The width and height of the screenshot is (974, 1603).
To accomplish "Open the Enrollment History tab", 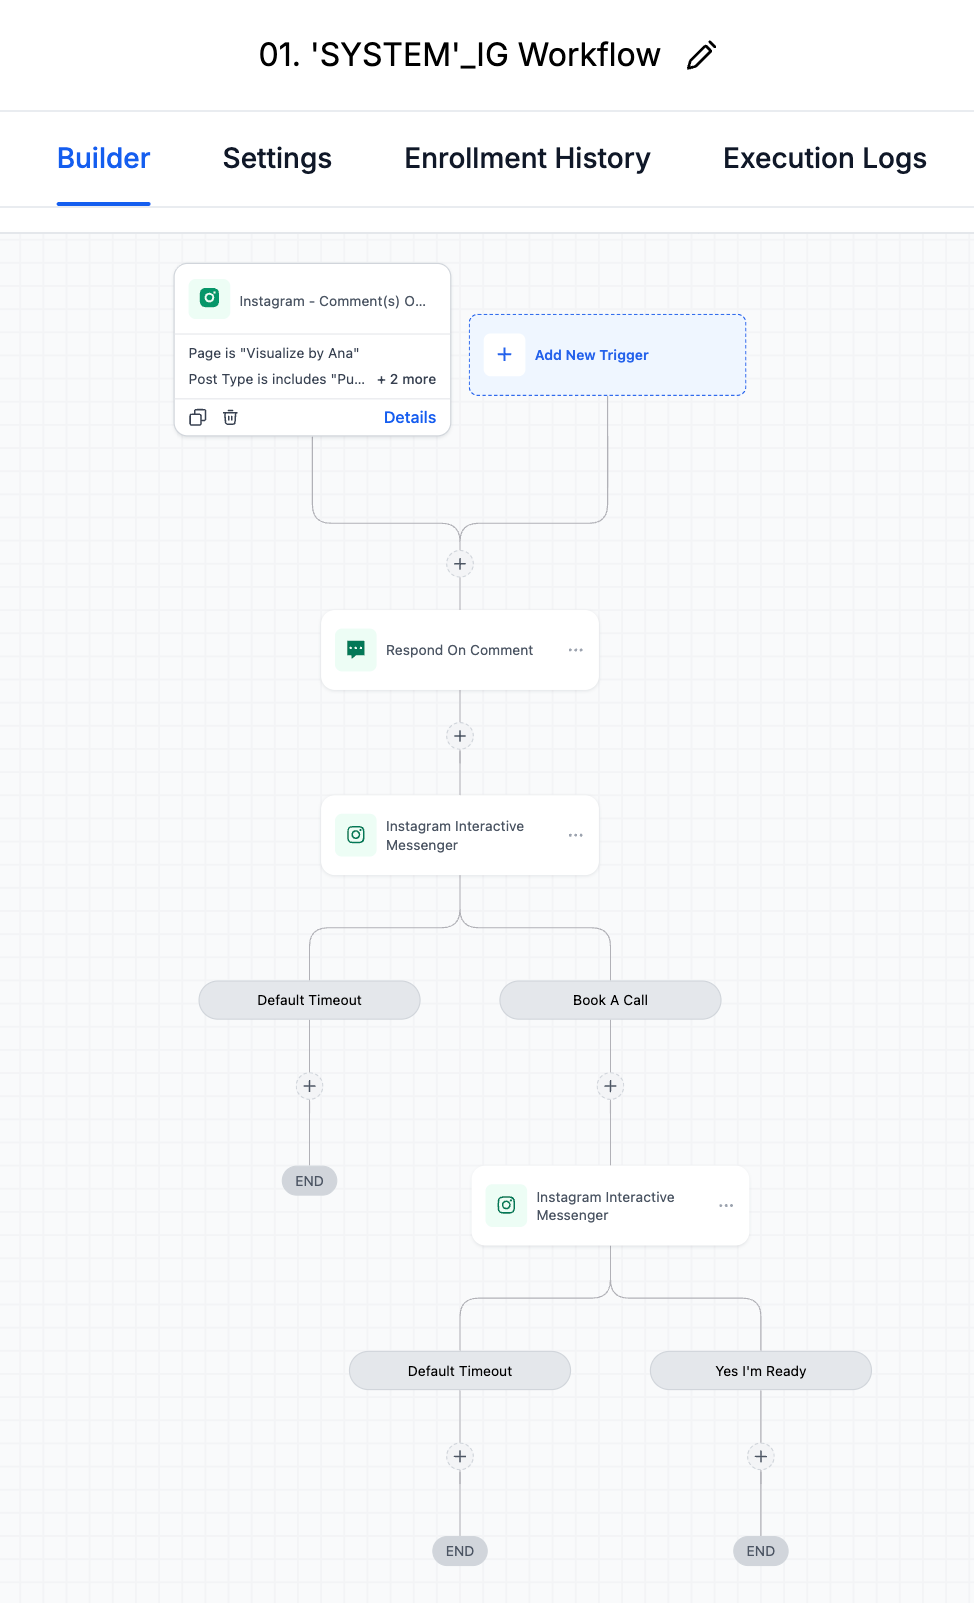I will pyautogui.click(x=527, y=159).
